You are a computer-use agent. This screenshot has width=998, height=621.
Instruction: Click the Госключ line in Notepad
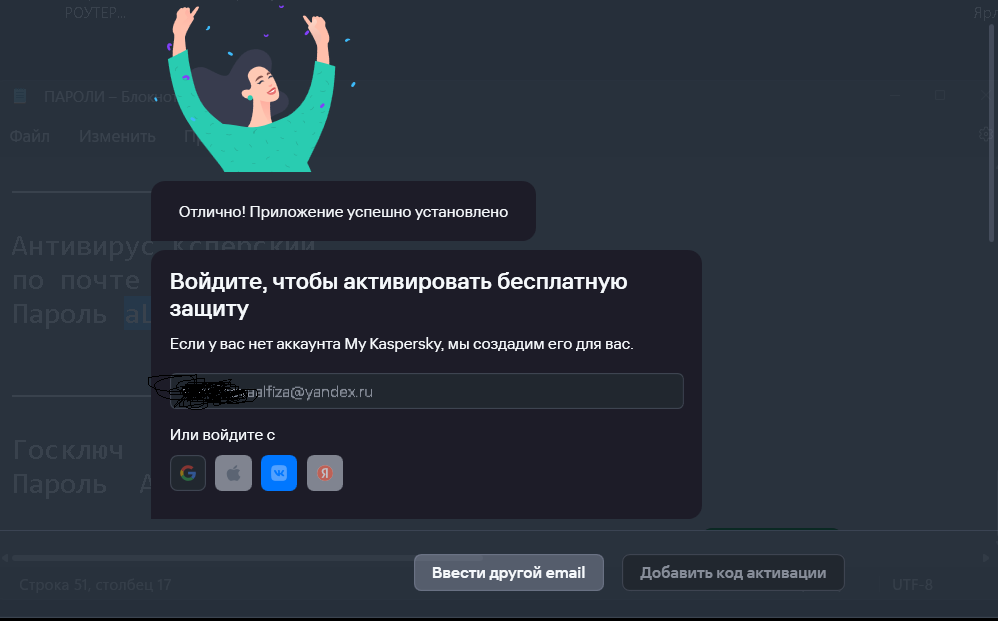coord(68,450)
